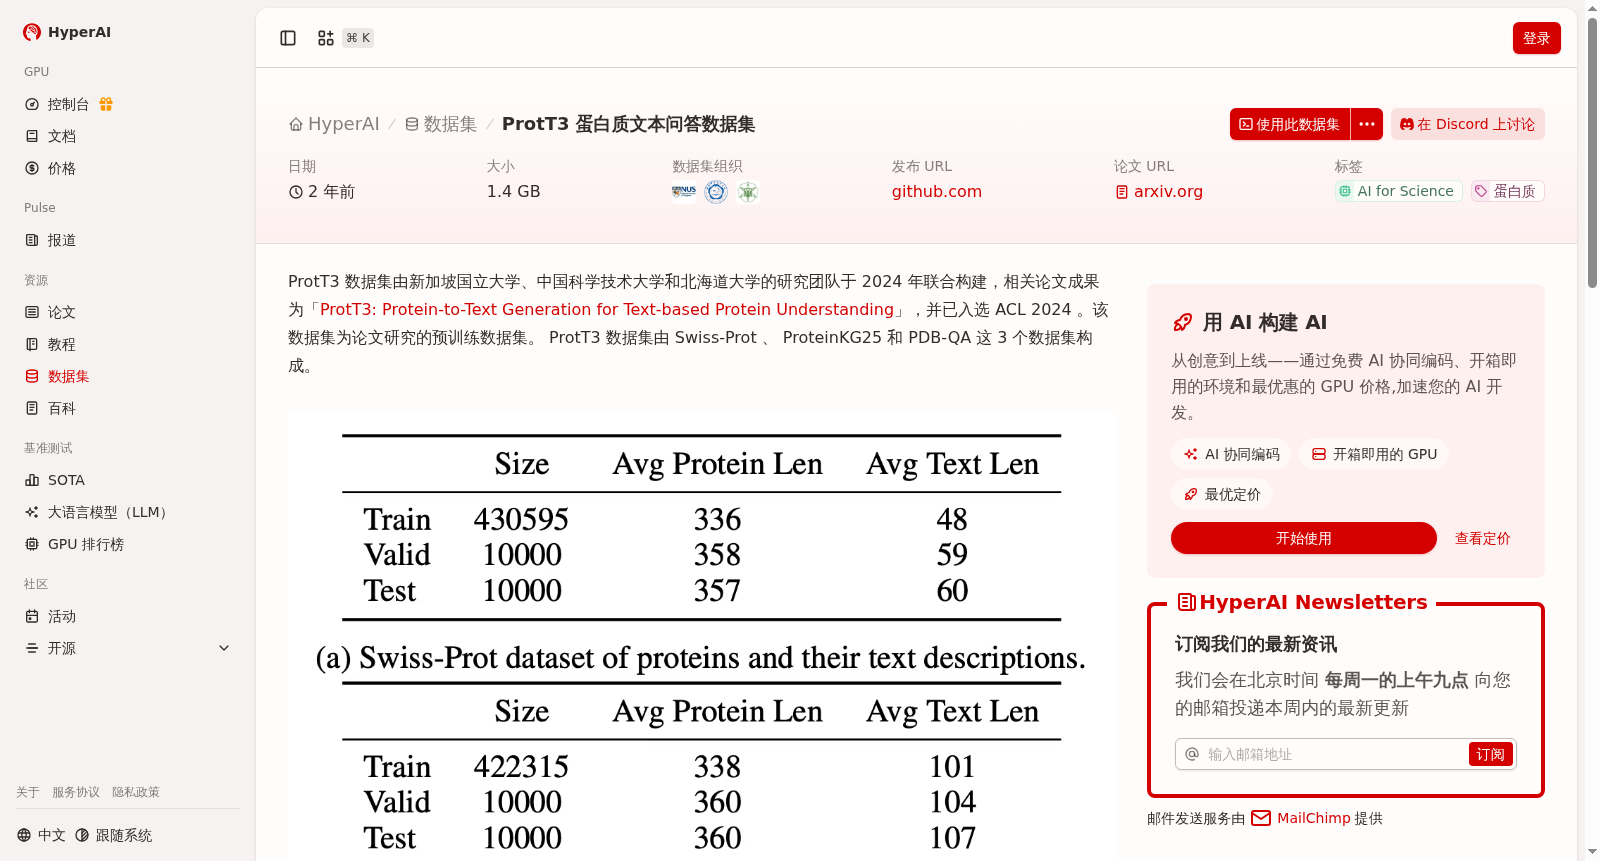The width and height of the screenshot is (1600, 861).
Task: Expand the 开源 sidebar chevron
Action: (224, 648)
